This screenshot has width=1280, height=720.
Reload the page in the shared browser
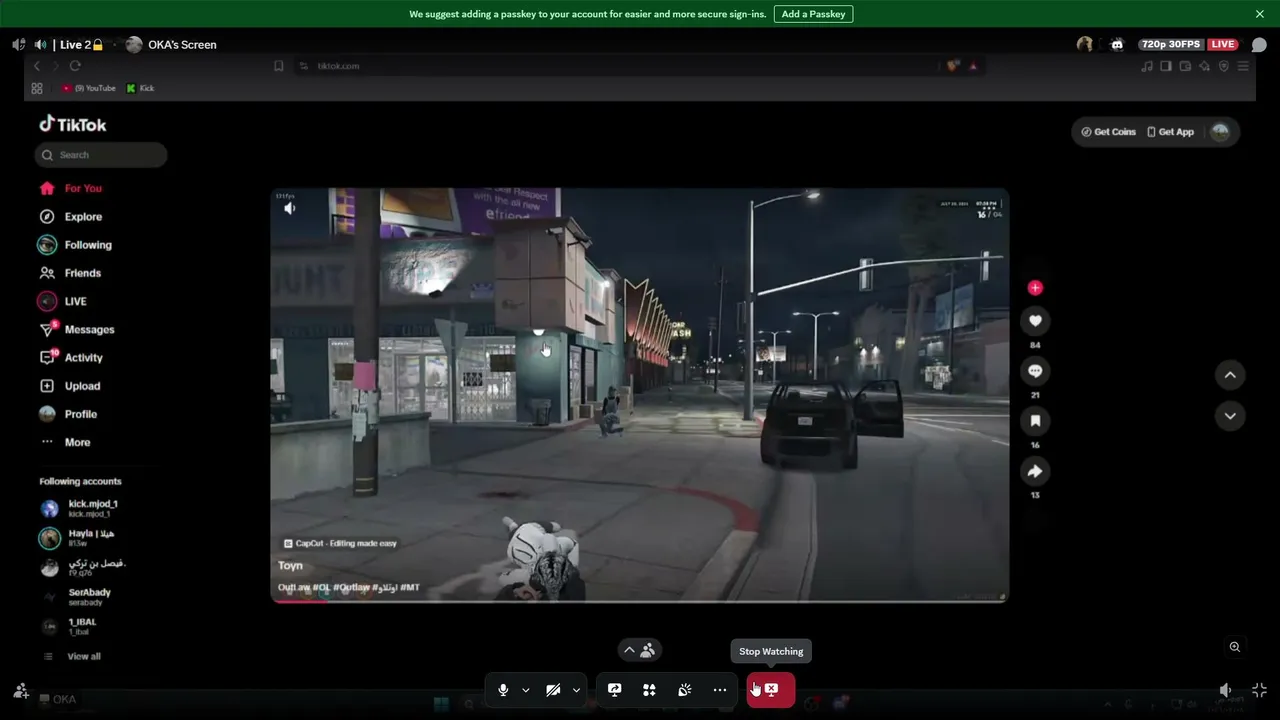[x=75, y=66]
